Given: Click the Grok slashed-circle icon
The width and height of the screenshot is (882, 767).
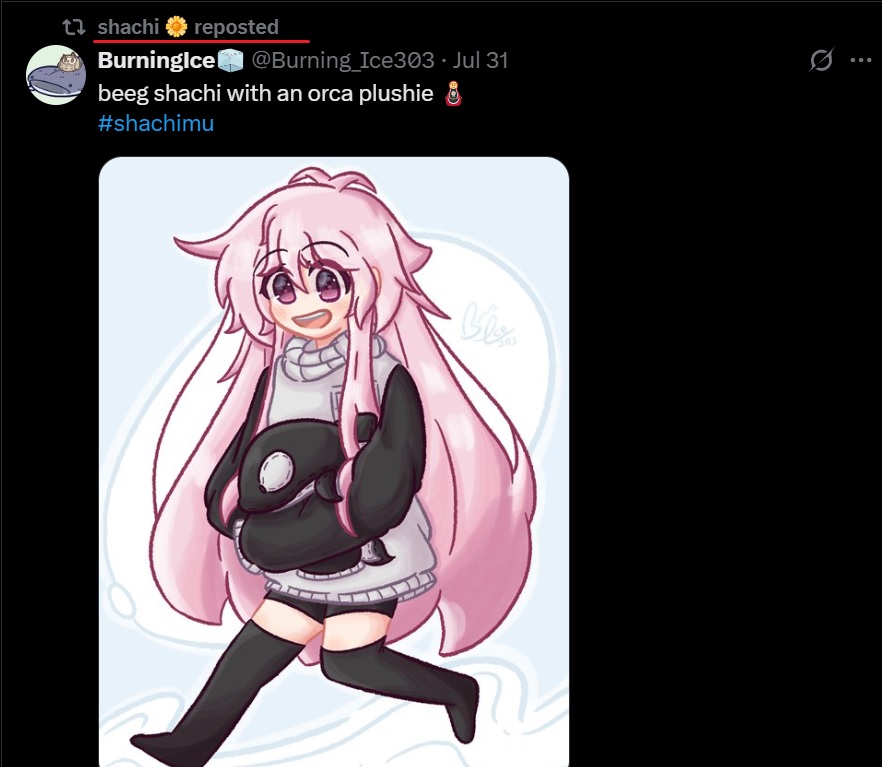Looking at the screenshot, I should pyautogui.click(x=821, y=60).
